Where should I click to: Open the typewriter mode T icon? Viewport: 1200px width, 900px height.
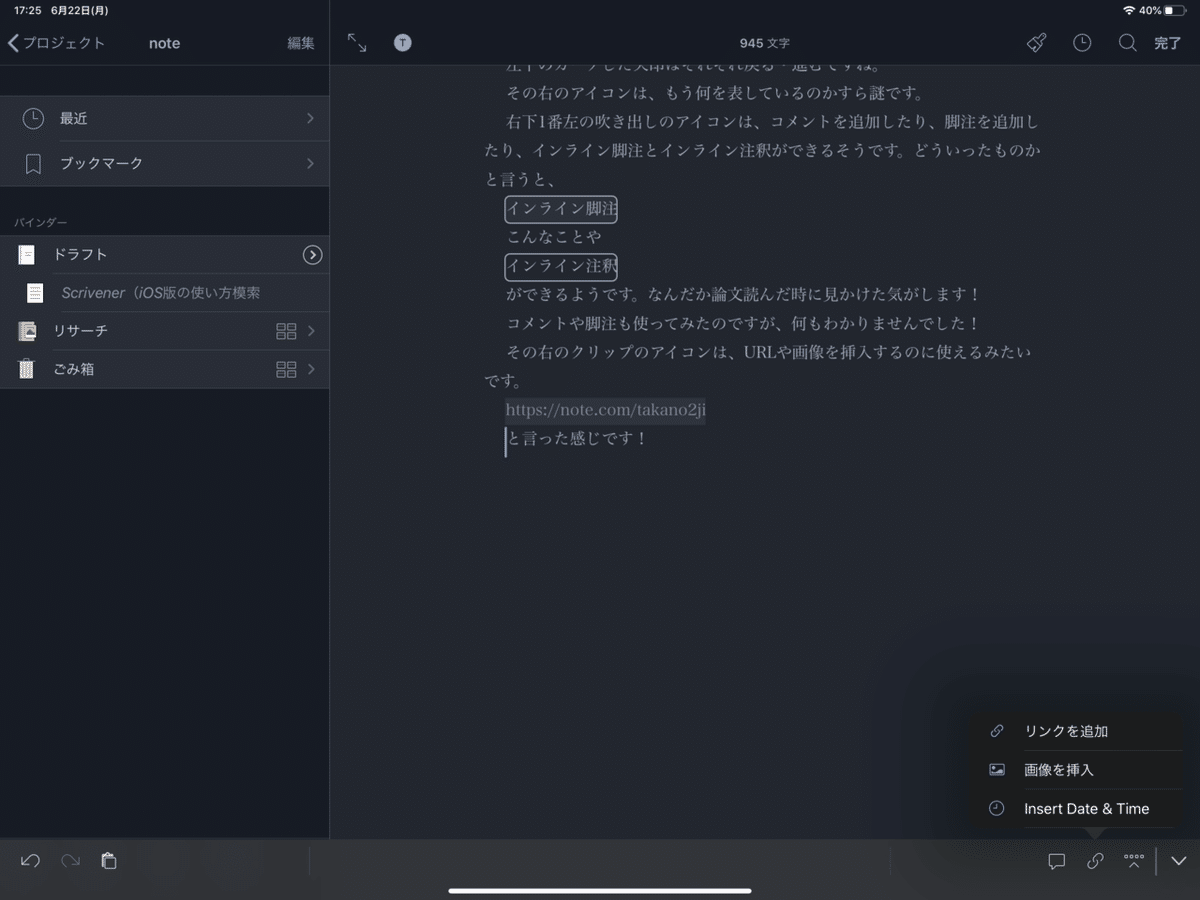[x=402, y=42]
